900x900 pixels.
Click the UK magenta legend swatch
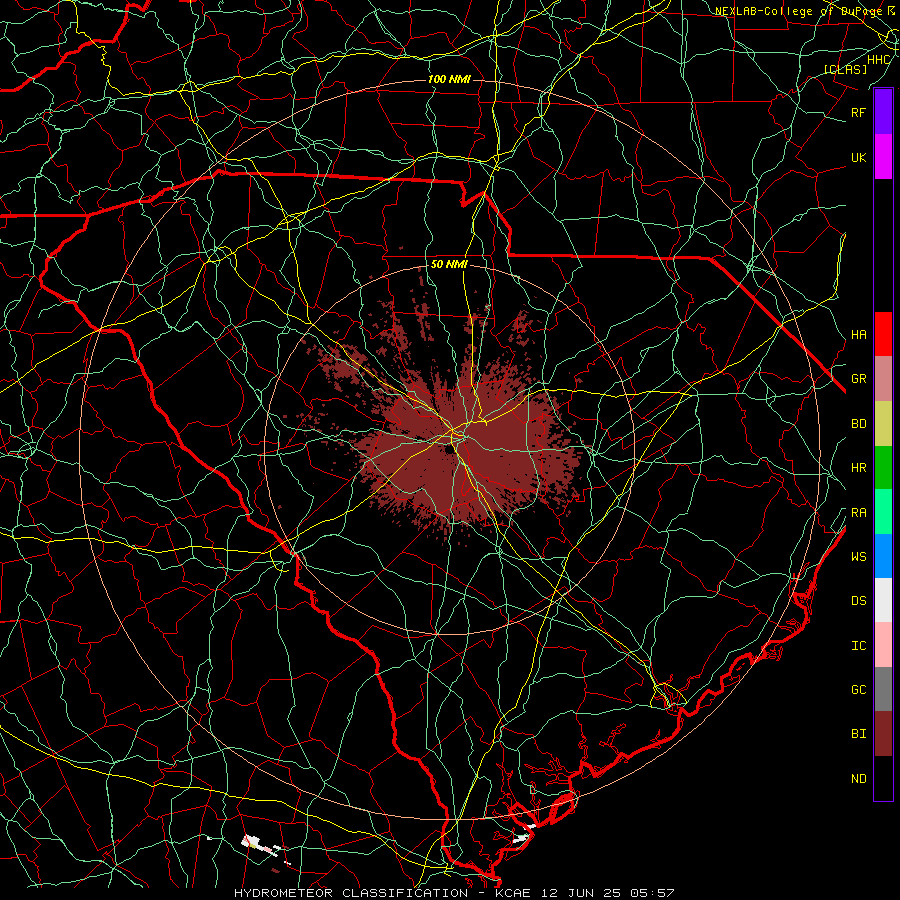(883, 157)
